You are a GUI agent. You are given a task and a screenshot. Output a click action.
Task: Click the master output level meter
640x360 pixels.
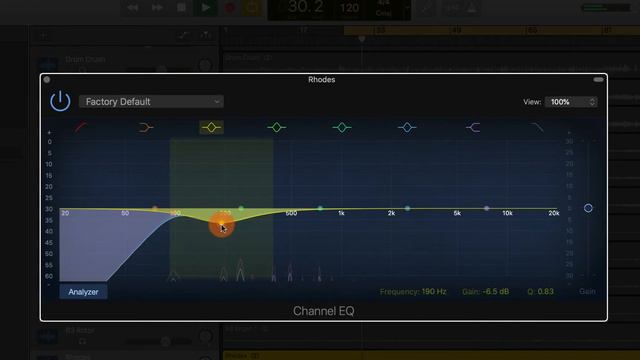[605, 8]
